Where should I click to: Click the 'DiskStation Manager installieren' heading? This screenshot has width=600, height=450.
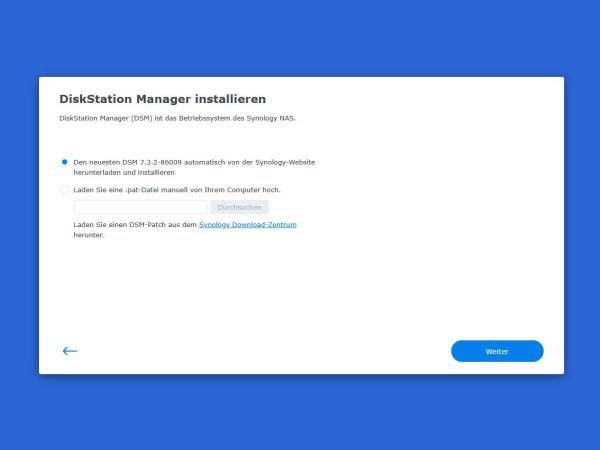tap(162, 99)
